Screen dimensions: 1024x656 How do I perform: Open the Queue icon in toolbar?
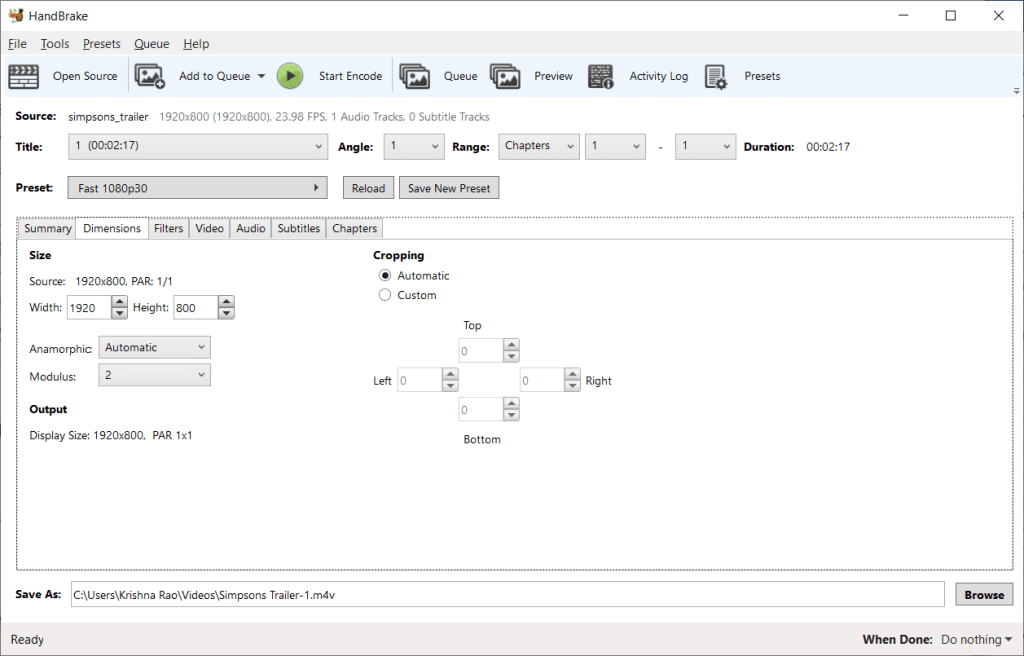tap(415, 76)
